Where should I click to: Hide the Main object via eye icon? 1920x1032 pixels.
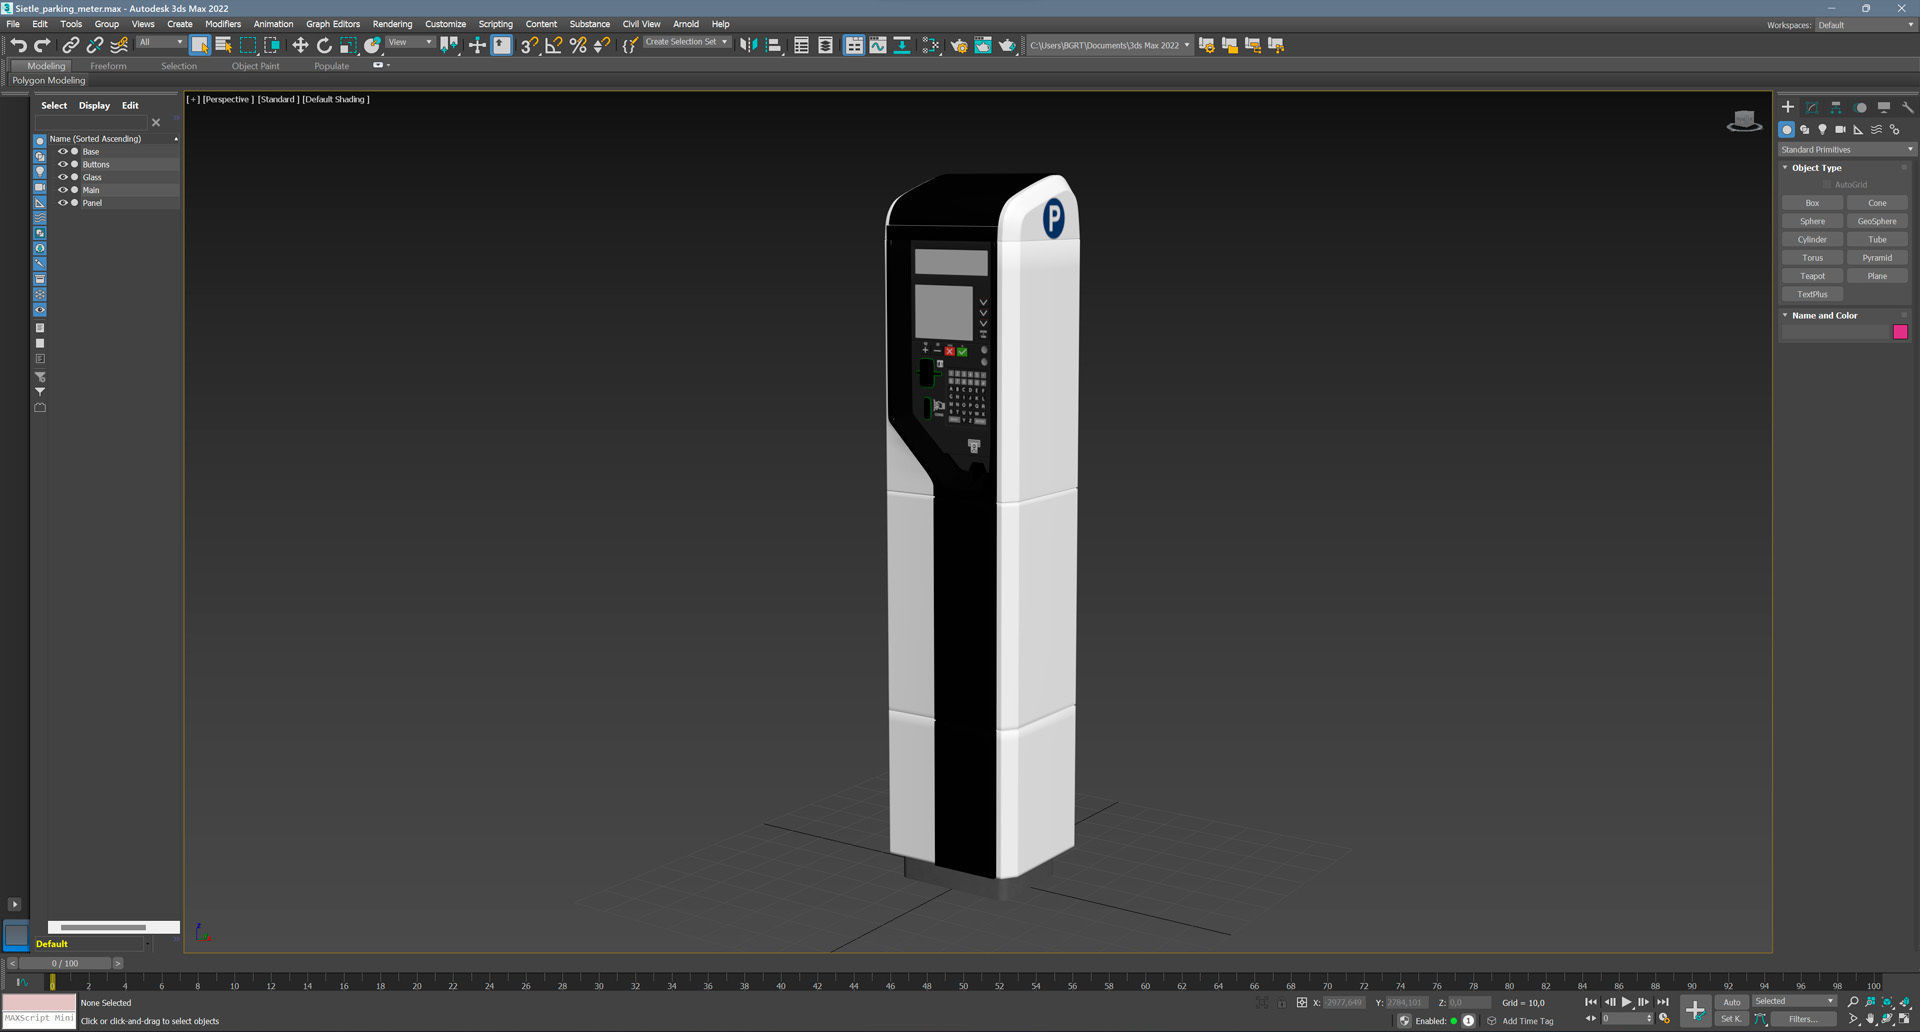click(x=63, y=190)
